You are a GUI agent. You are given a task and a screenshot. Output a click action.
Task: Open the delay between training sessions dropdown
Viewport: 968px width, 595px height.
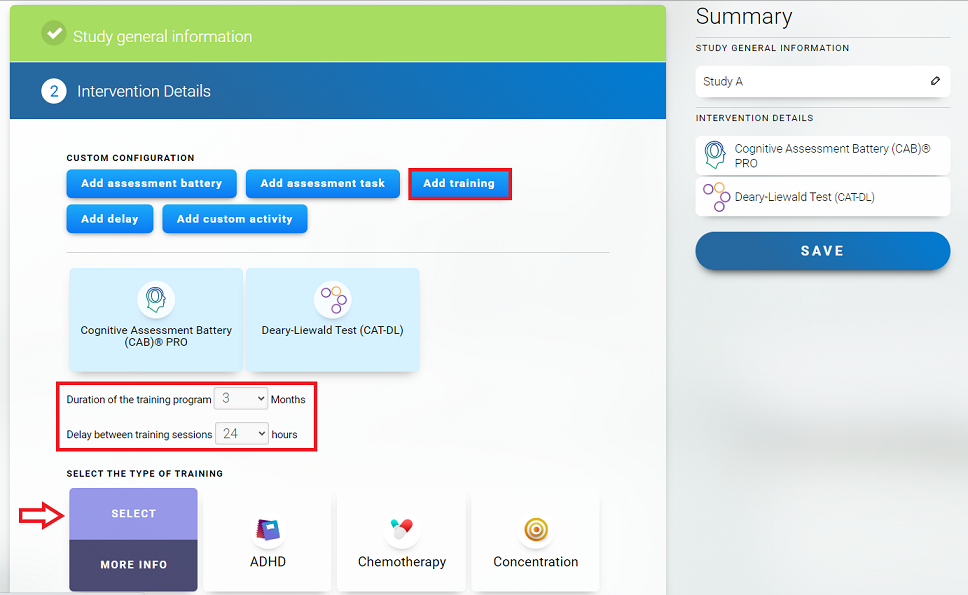point(242,434)
